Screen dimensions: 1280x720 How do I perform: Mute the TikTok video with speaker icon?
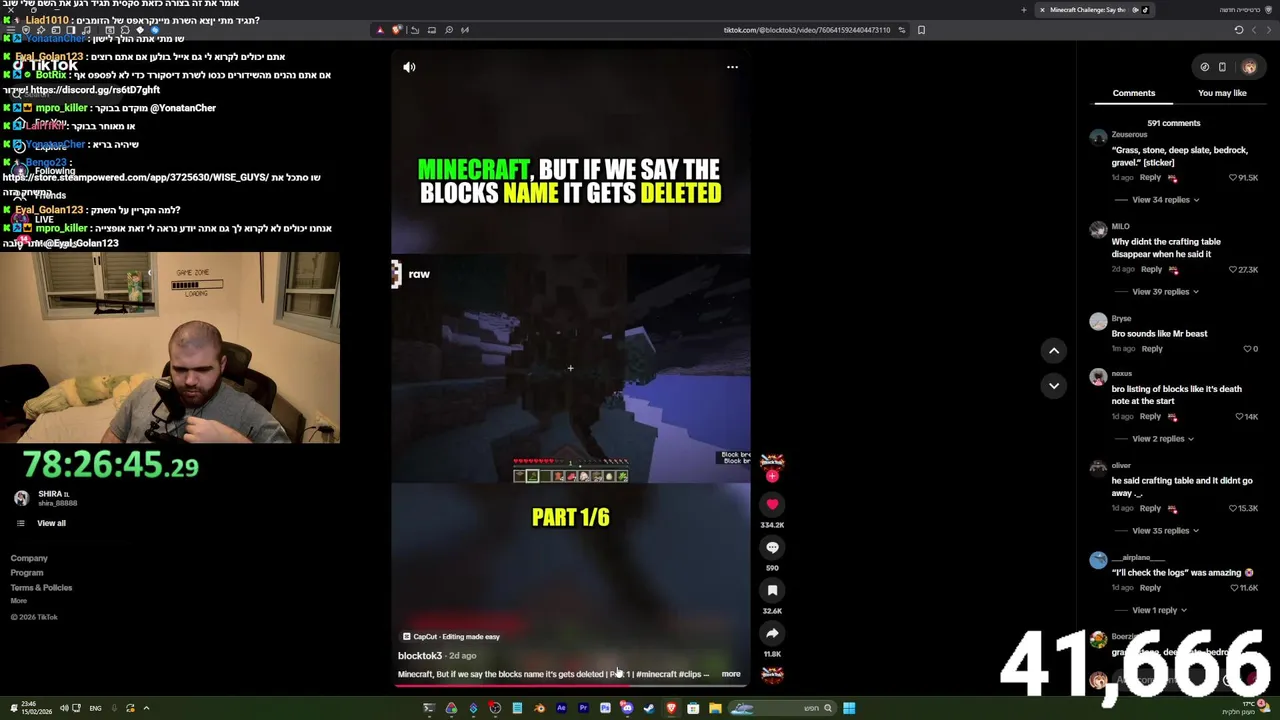[409, 67]
